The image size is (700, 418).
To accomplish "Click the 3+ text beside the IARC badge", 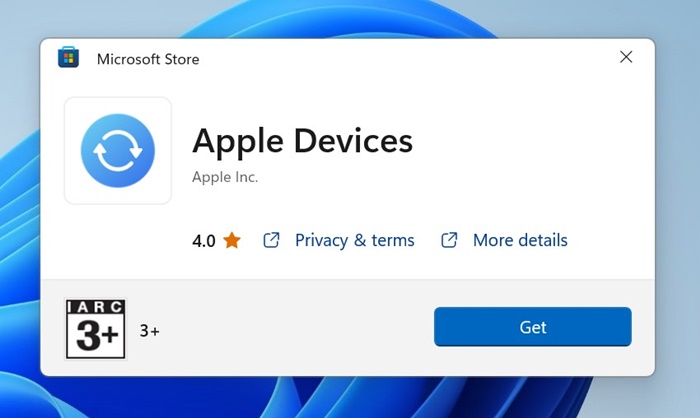I will 149,330.
